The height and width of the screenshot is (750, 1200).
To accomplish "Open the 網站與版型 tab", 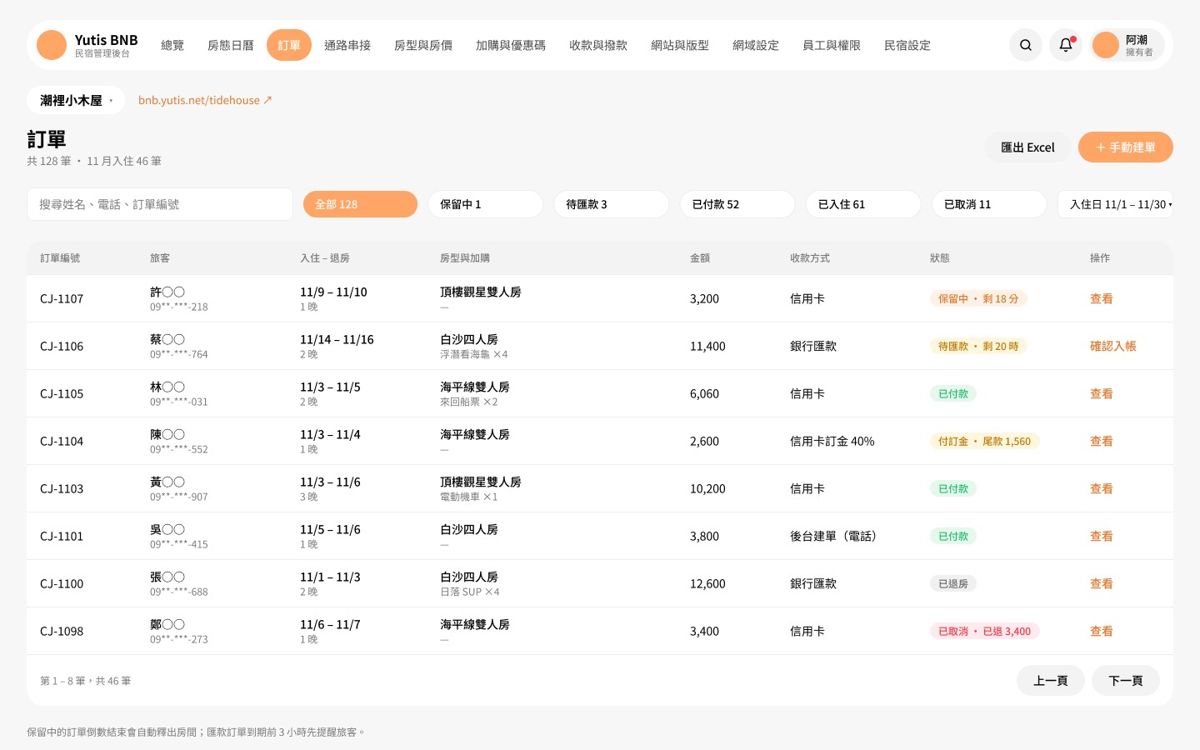I will (679, 45).
